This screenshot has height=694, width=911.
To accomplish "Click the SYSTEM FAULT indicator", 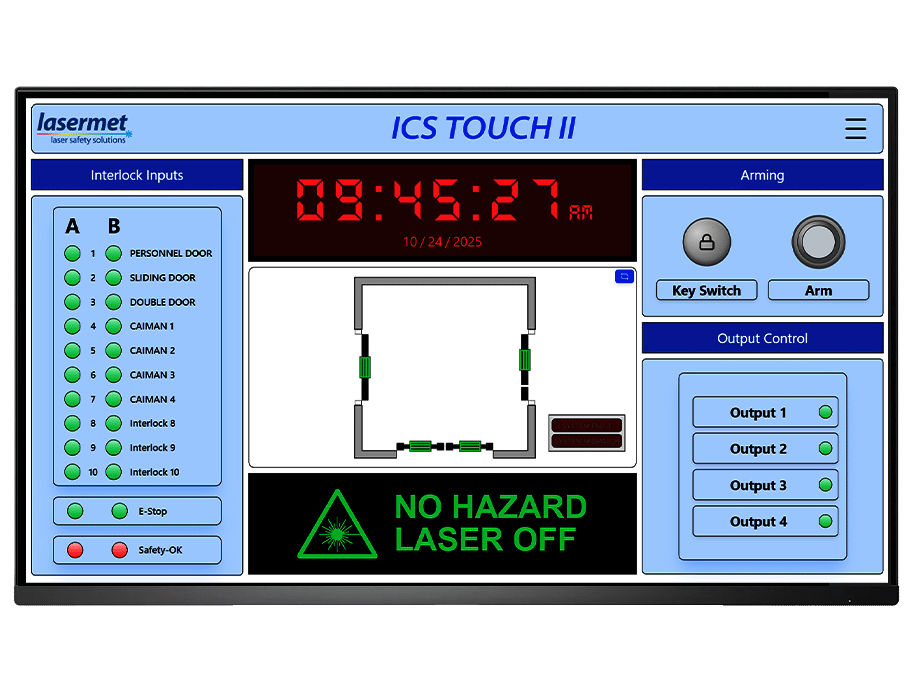I will click(586, 425).
